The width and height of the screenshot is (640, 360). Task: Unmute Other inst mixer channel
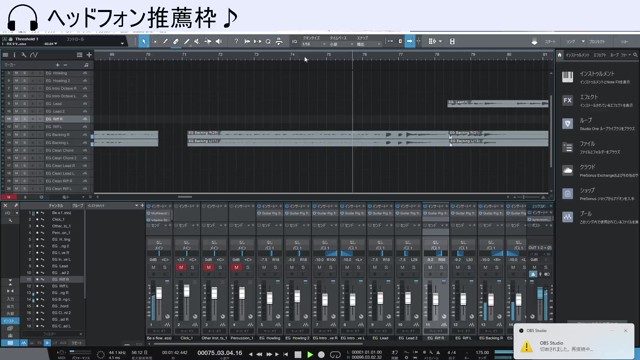pos(209,267)
